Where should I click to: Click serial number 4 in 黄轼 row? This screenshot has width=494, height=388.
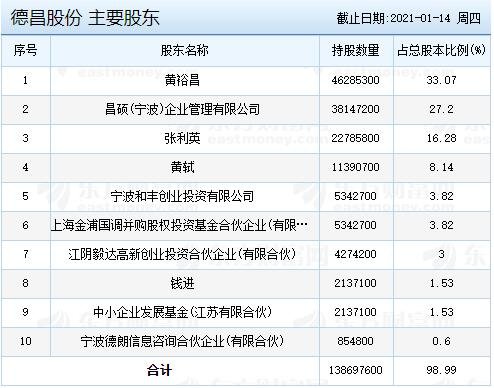click(25, 167)
